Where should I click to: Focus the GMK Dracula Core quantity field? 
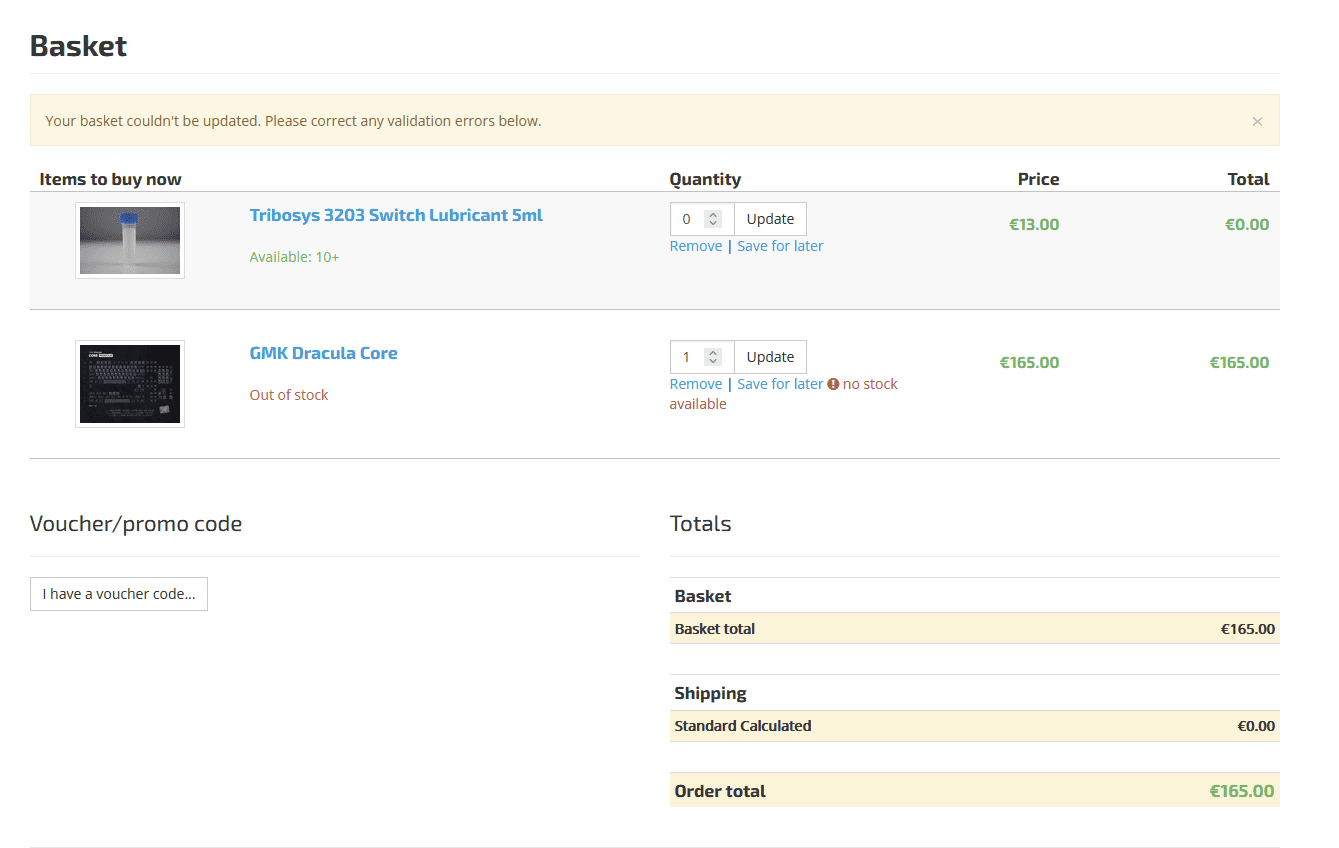coord(688,357)
